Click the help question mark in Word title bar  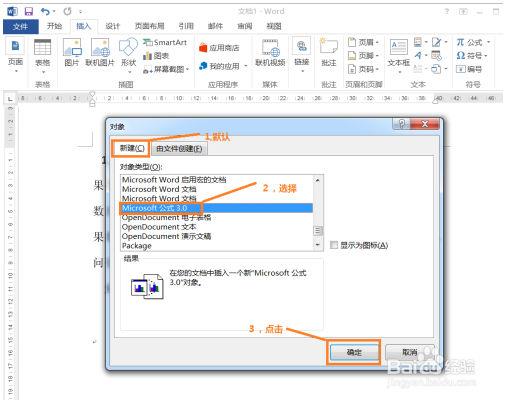446,12
